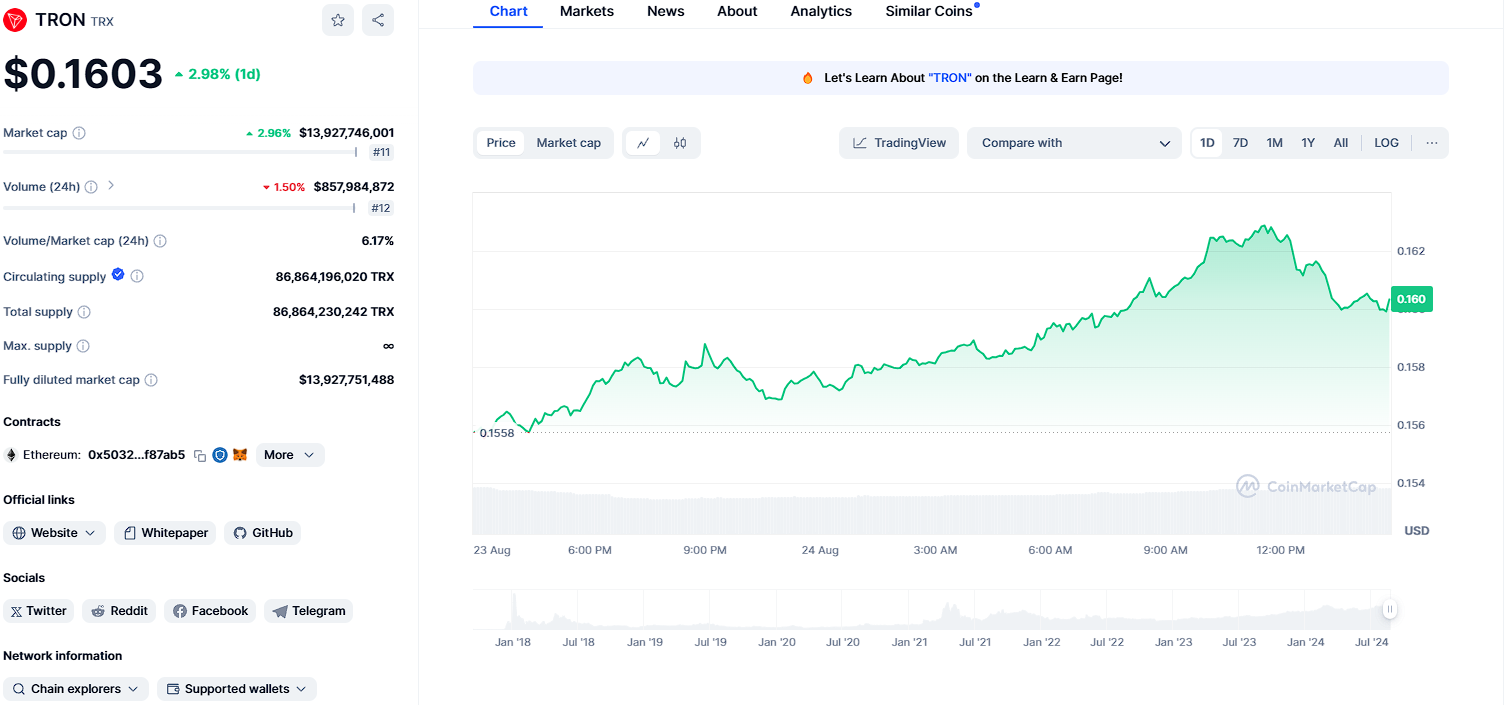Open Max. supply info icon
This screenshot has height=705, width=1504.
83,346
